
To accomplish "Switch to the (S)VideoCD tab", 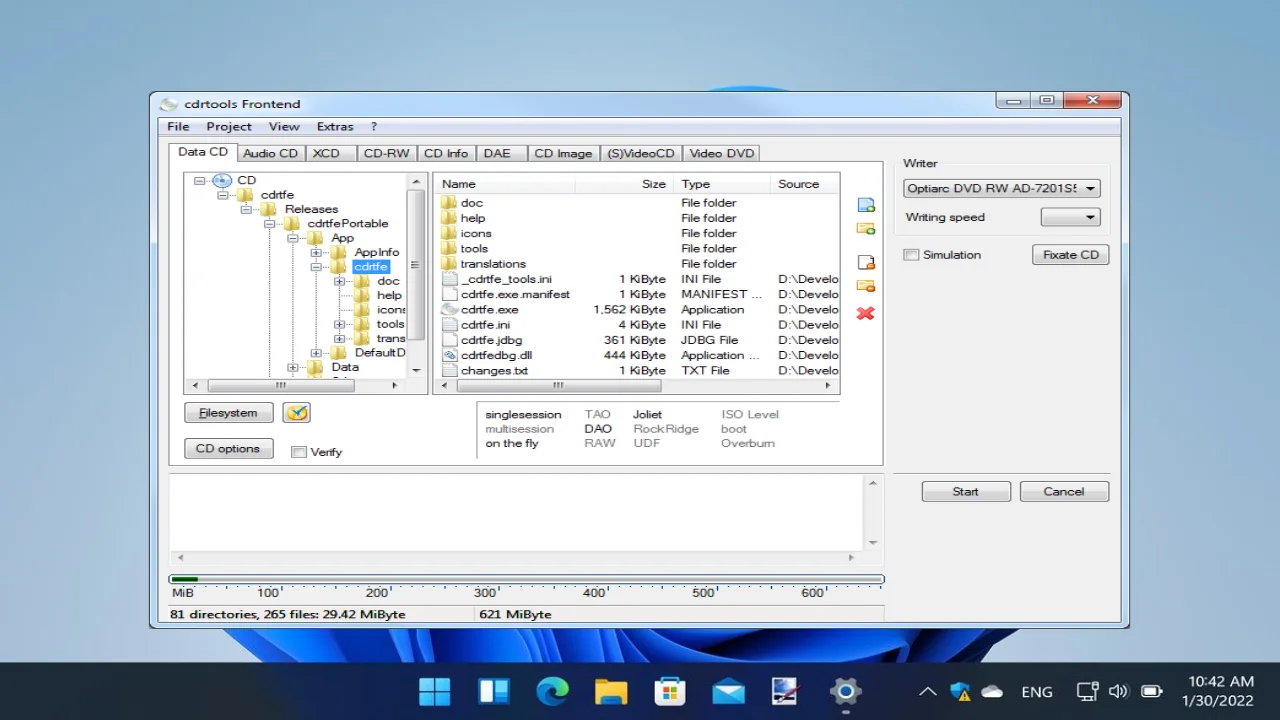I will pos(641,153).
